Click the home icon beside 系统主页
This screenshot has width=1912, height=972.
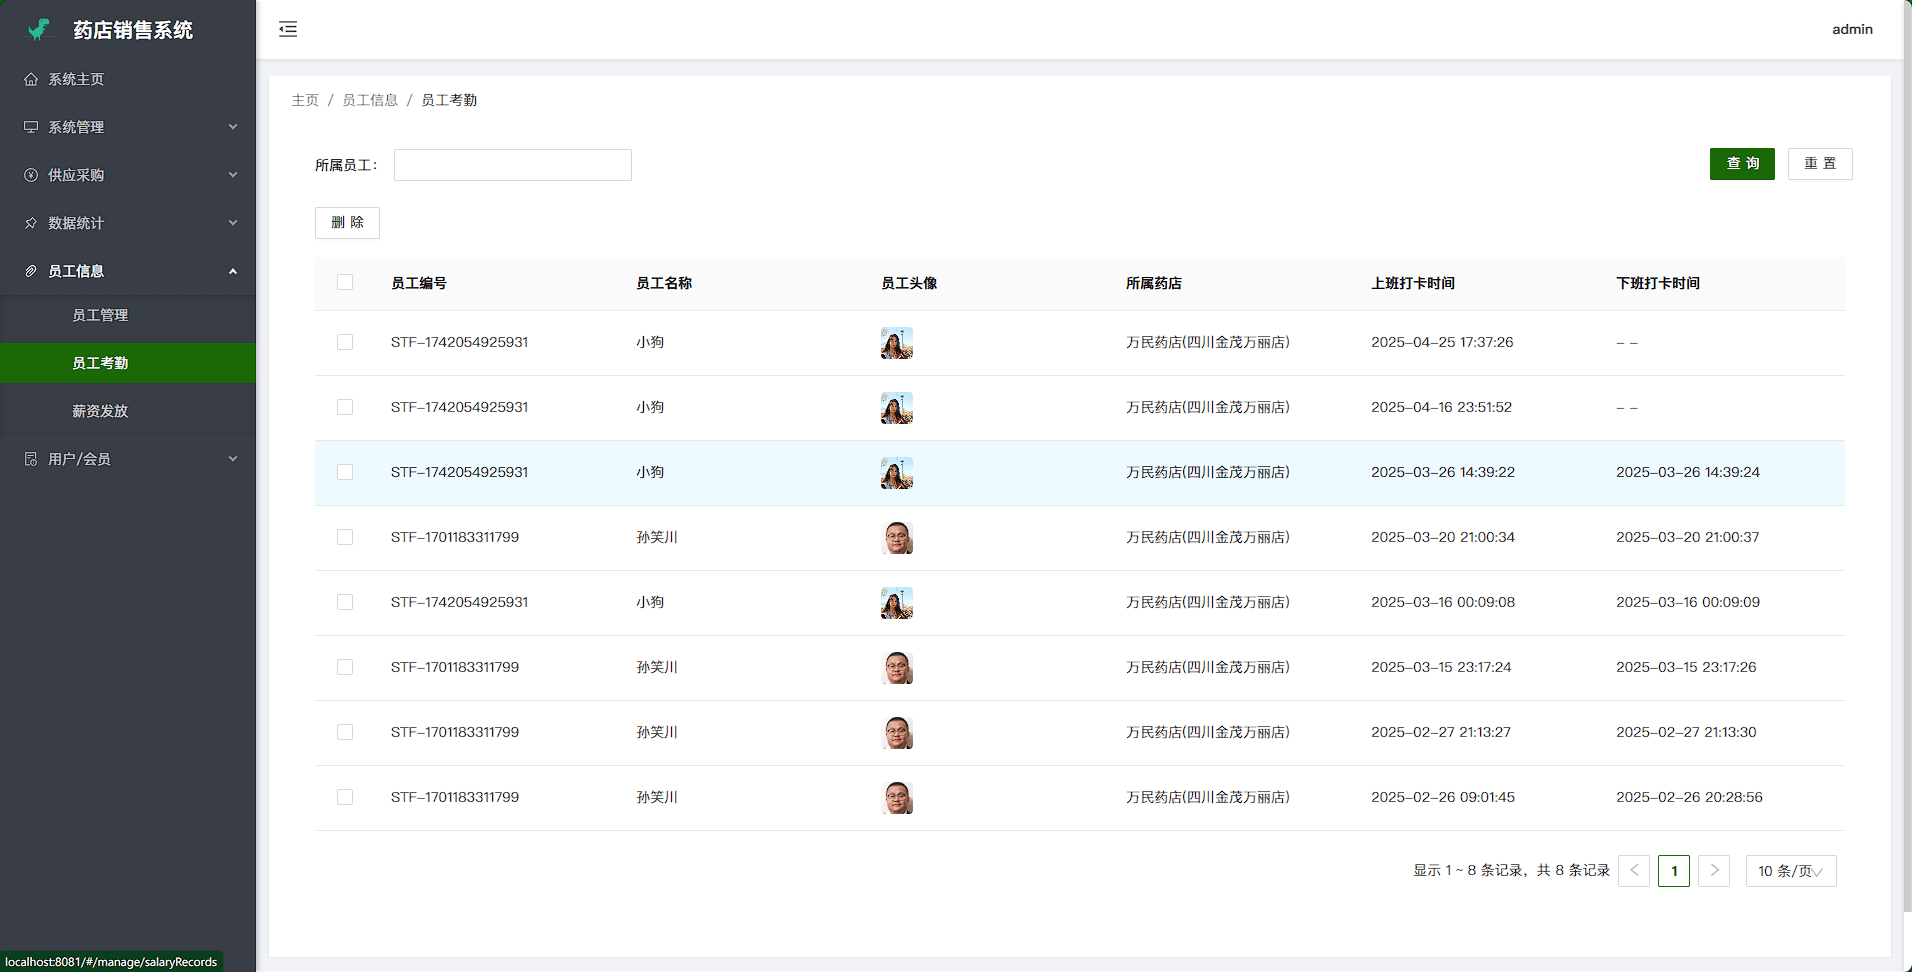pos(31,79)
